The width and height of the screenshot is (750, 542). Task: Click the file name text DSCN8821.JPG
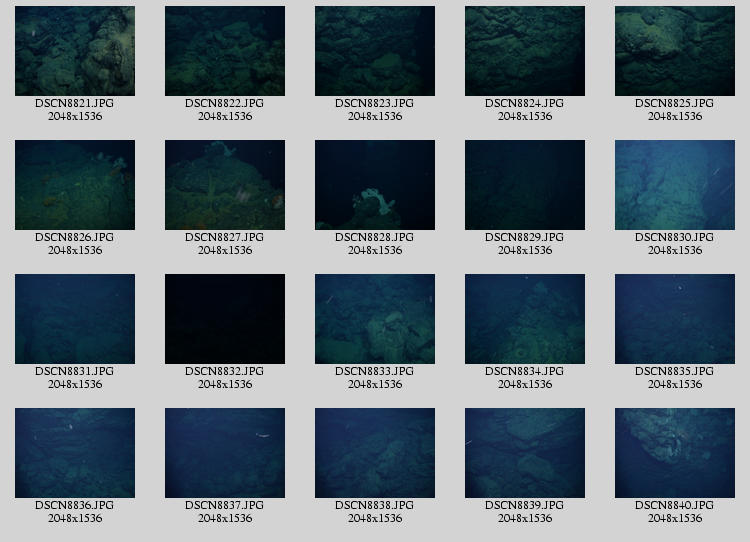coord(75,103)
